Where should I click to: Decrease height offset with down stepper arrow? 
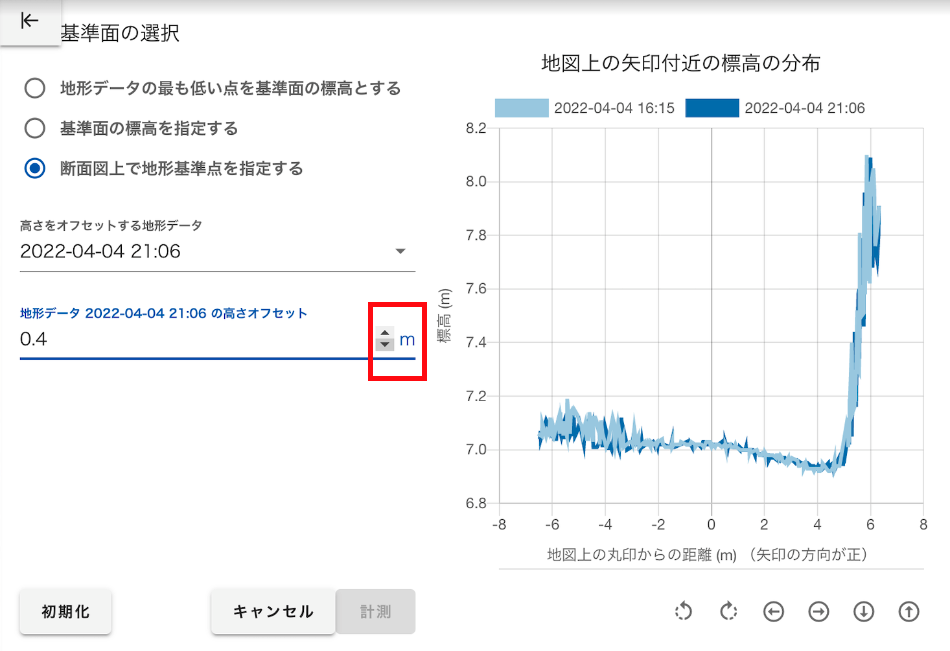point(385,345)
